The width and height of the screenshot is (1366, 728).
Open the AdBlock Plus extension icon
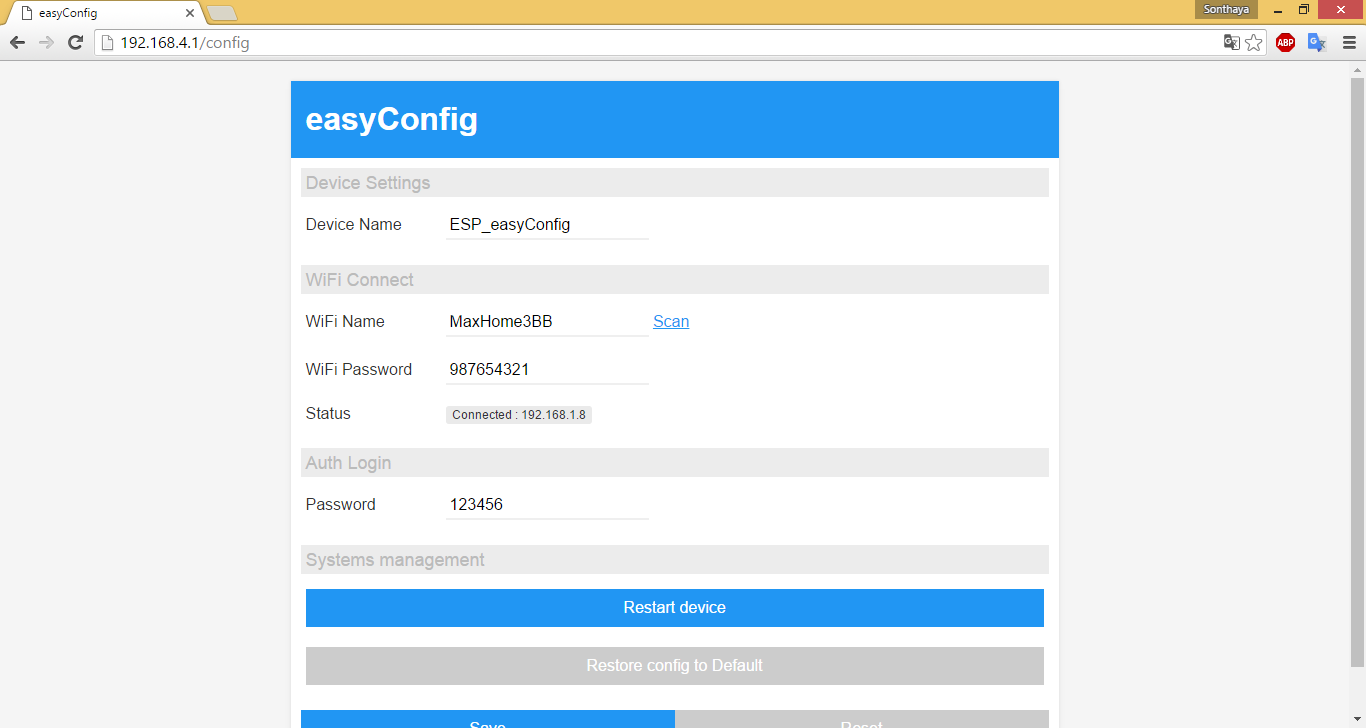(x=1285, y=42)
